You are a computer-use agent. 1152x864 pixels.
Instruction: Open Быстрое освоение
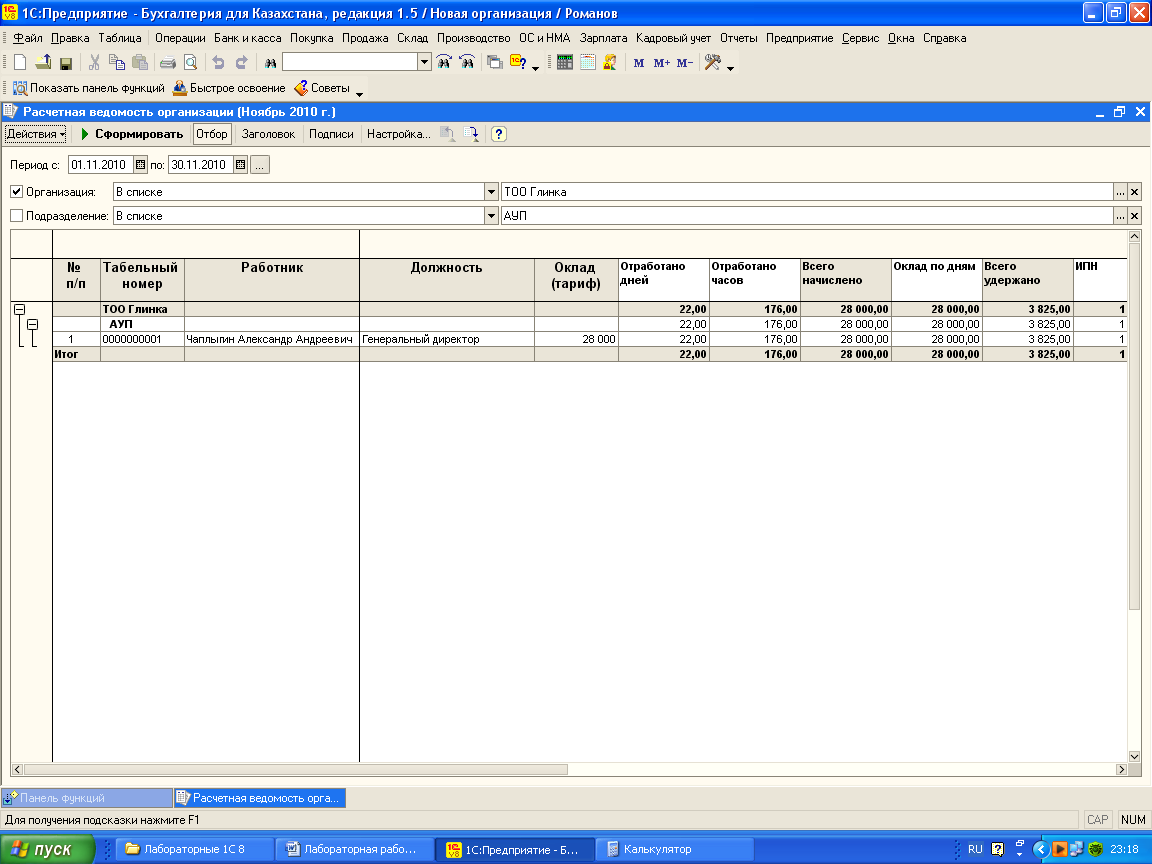(x=229, y=88)
